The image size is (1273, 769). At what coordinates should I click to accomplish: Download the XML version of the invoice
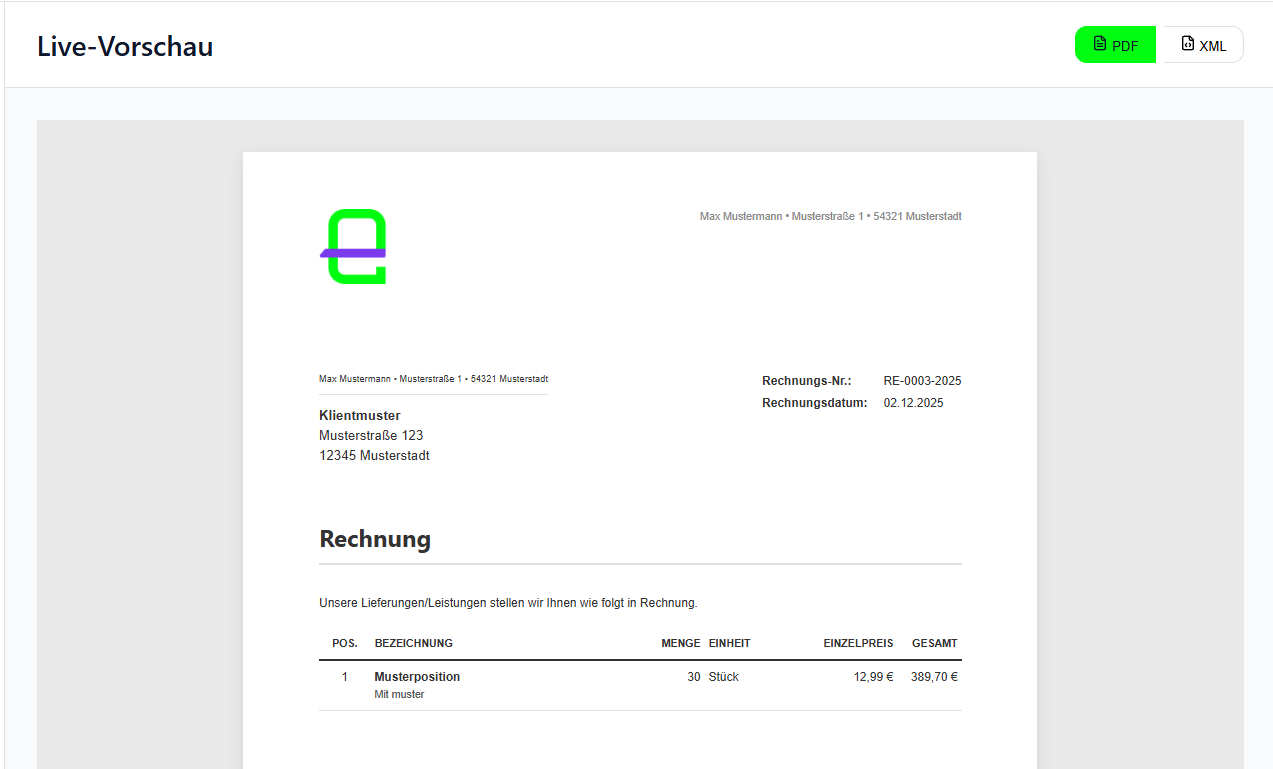[x=1202, y=44]
